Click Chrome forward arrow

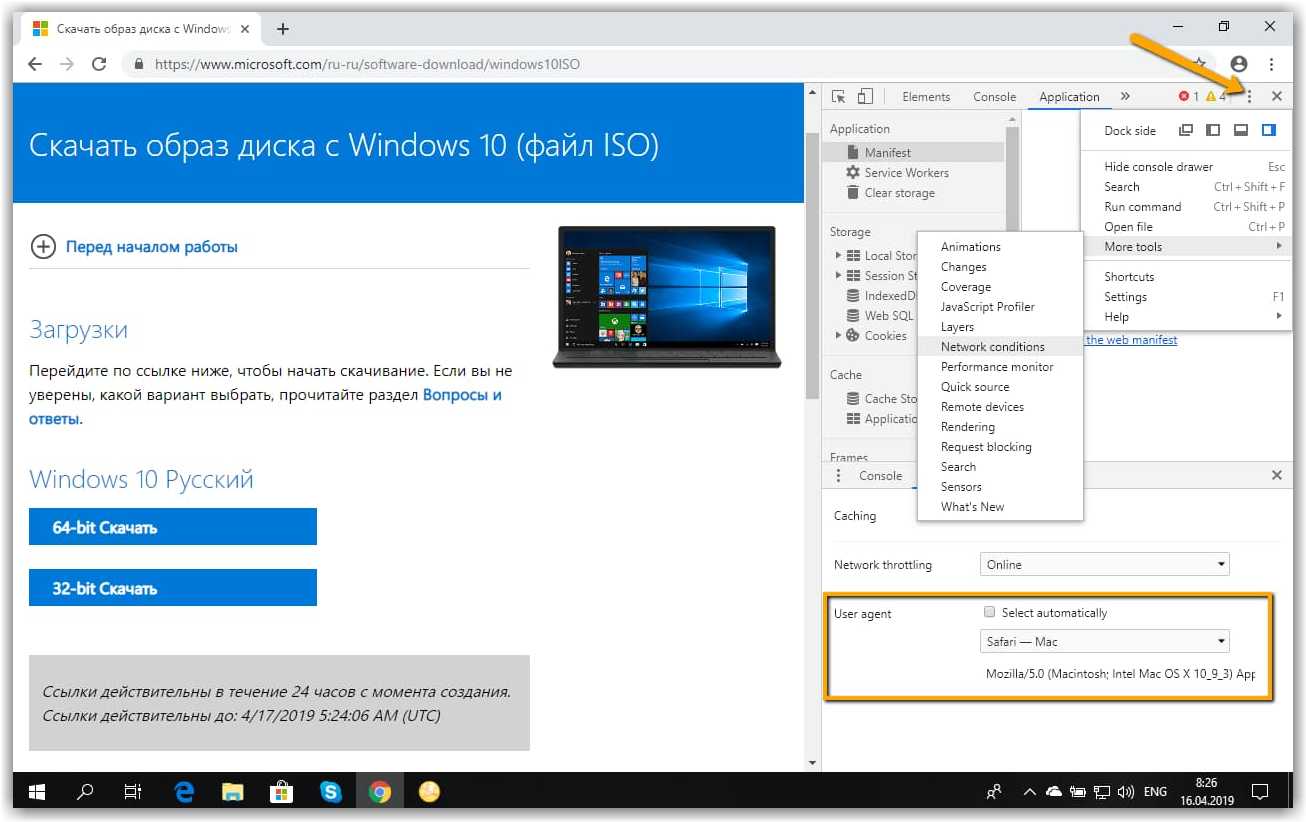pos(67,64)
